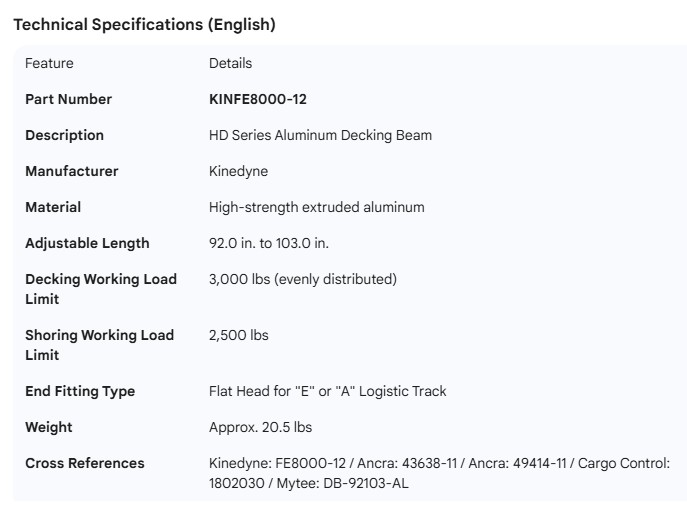
Task: Select the Part Number row label
Action: click(68, 99)
